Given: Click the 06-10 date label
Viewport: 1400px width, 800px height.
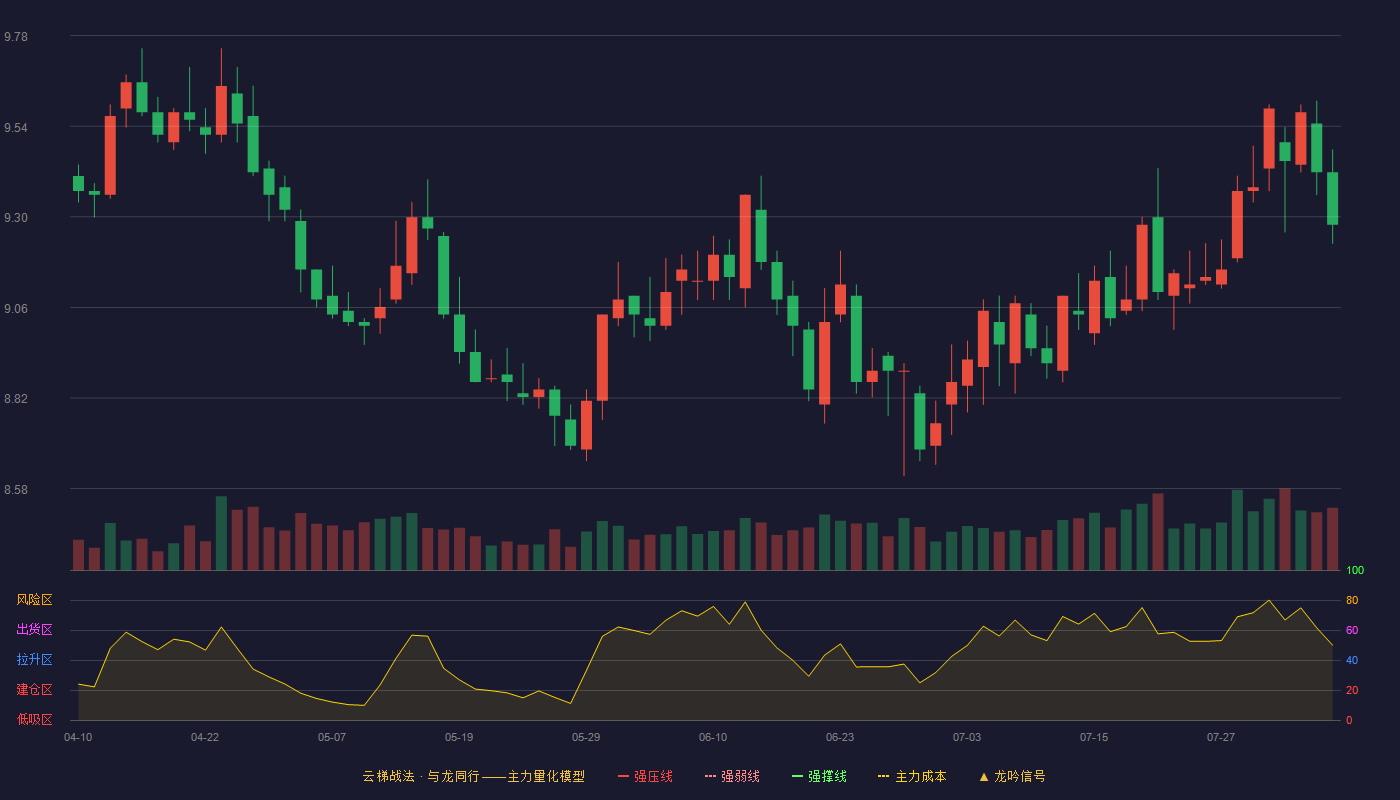Looking at the screenshot, I should pos(713,737).
